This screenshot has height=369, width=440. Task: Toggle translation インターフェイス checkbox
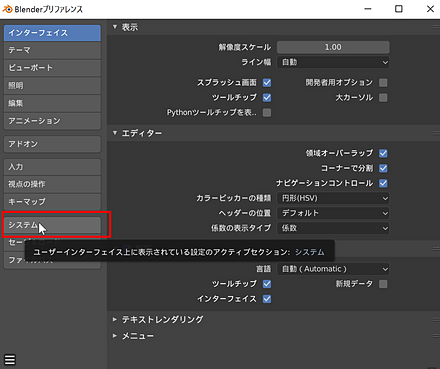267,299
